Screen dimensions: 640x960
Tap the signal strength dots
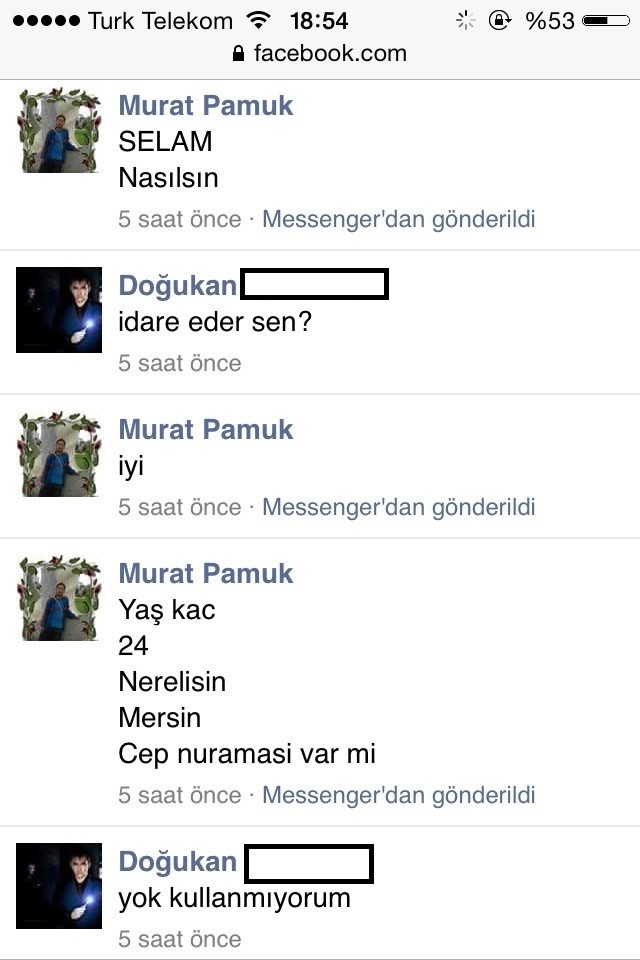[46, 21]
